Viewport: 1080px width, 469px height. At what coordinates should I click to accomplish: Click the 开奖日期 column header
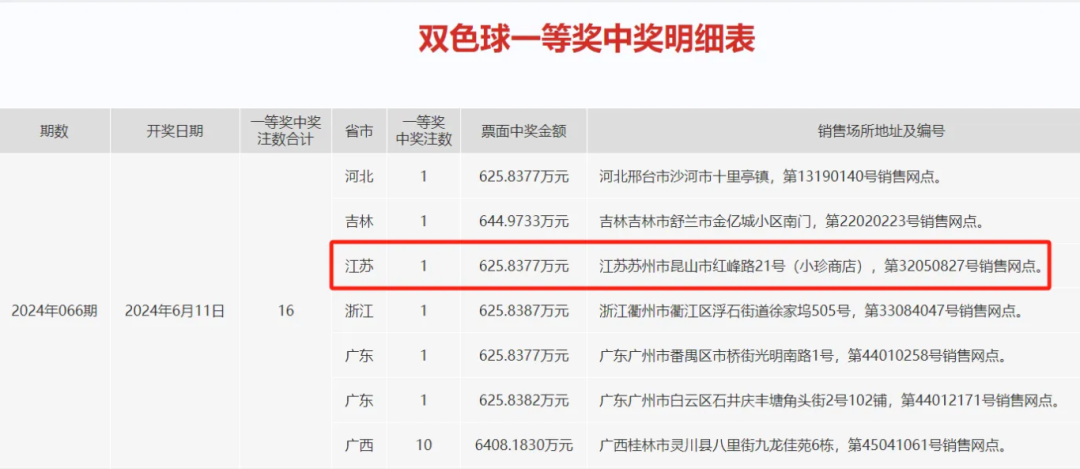click(x=175, y=131)
